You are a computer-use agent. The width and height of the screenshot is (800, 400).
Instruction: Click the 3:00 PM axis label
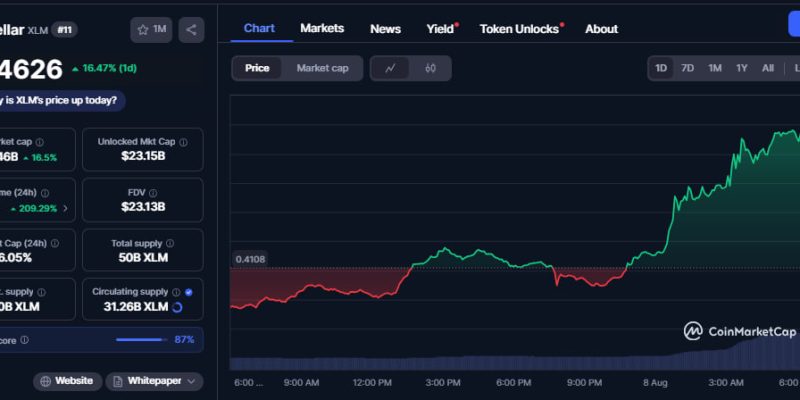point(442,383)
